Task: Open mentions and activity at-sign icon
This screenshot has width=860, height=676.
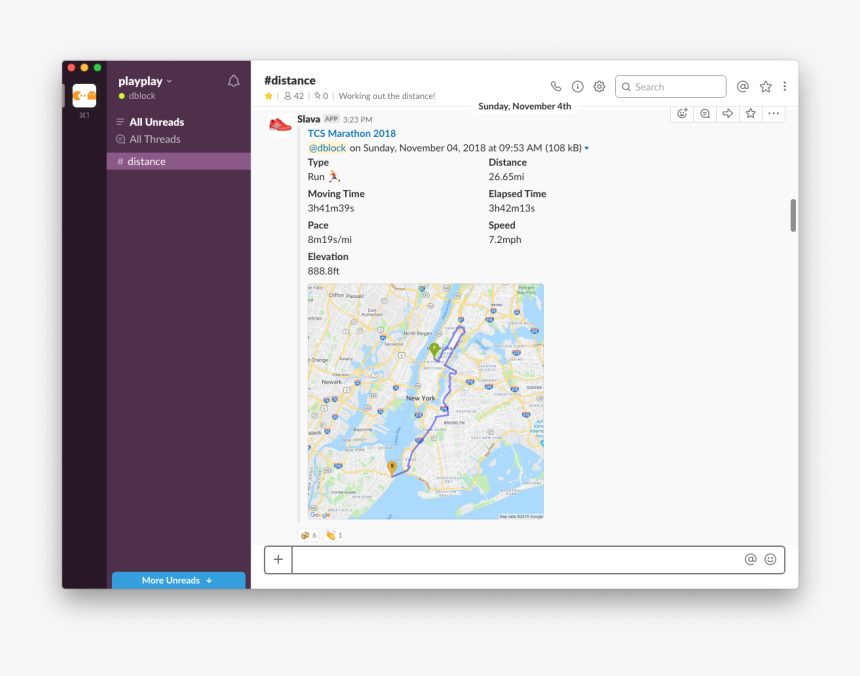Action: click(743, 87)
